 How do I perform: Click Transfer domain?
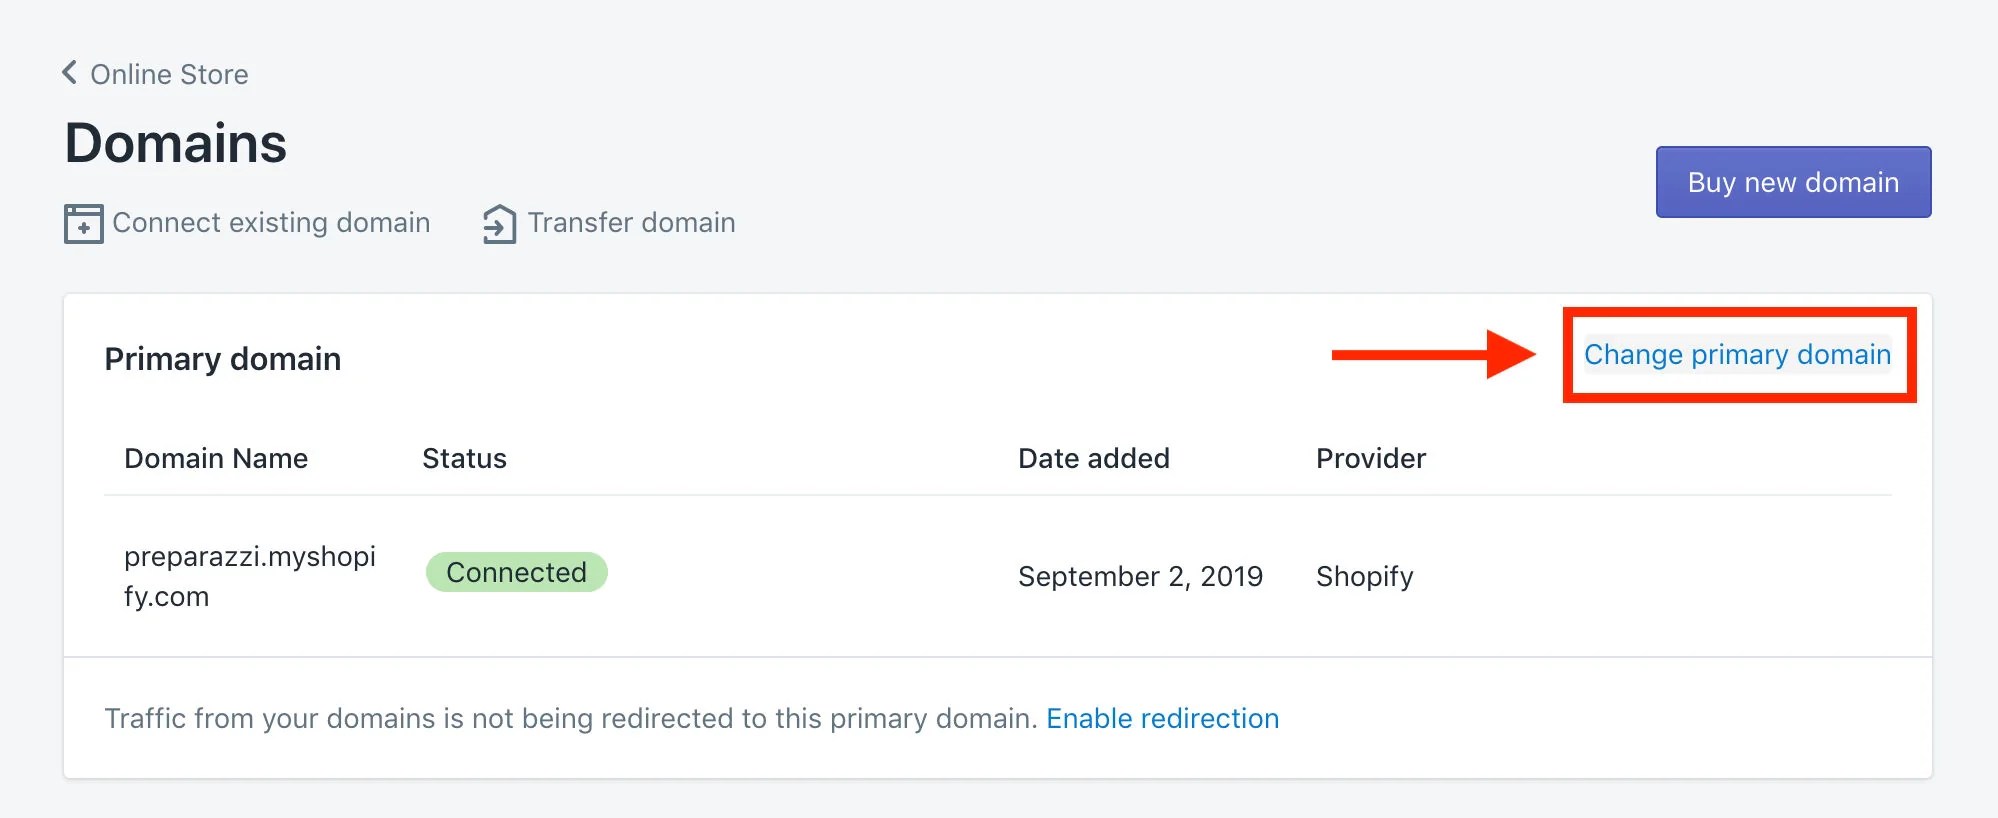[x=631, y=223]
